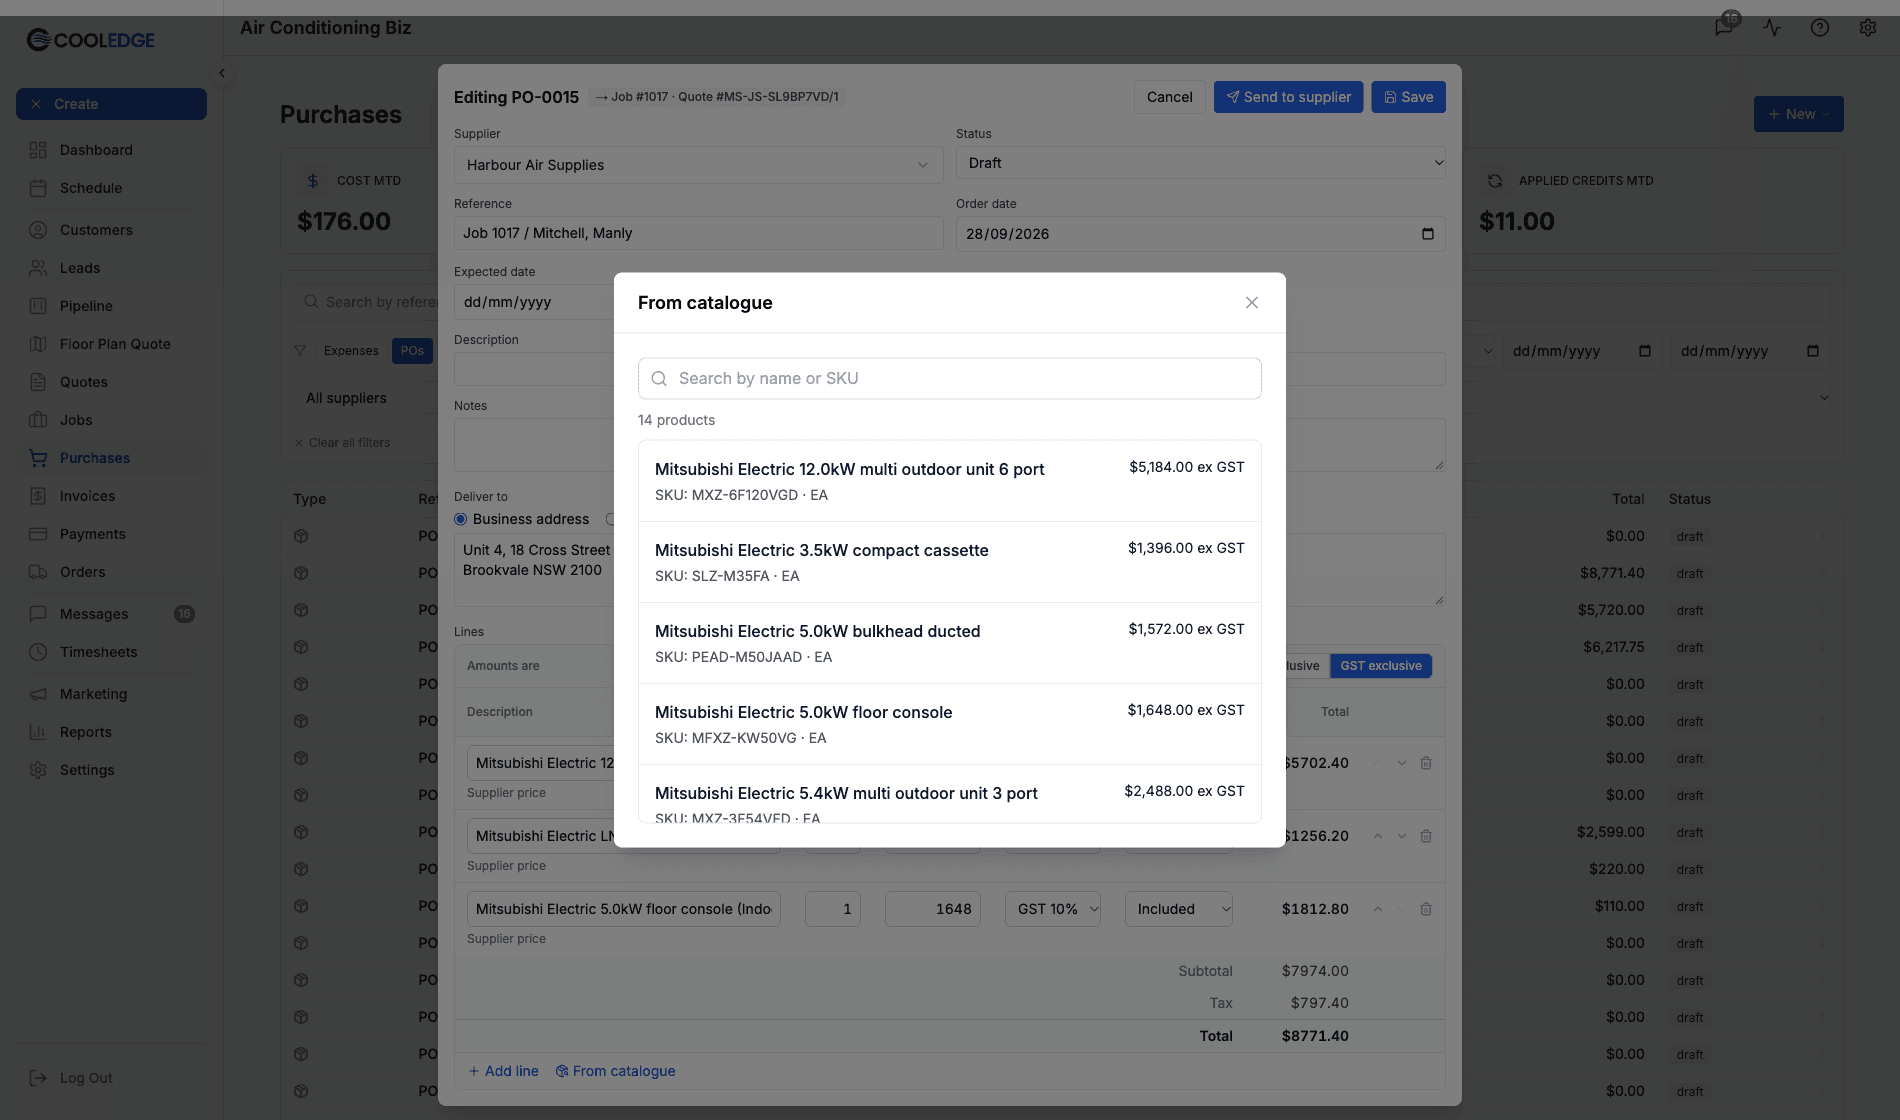
Task: Open the settings gear in header
Action: point(1868,28)
